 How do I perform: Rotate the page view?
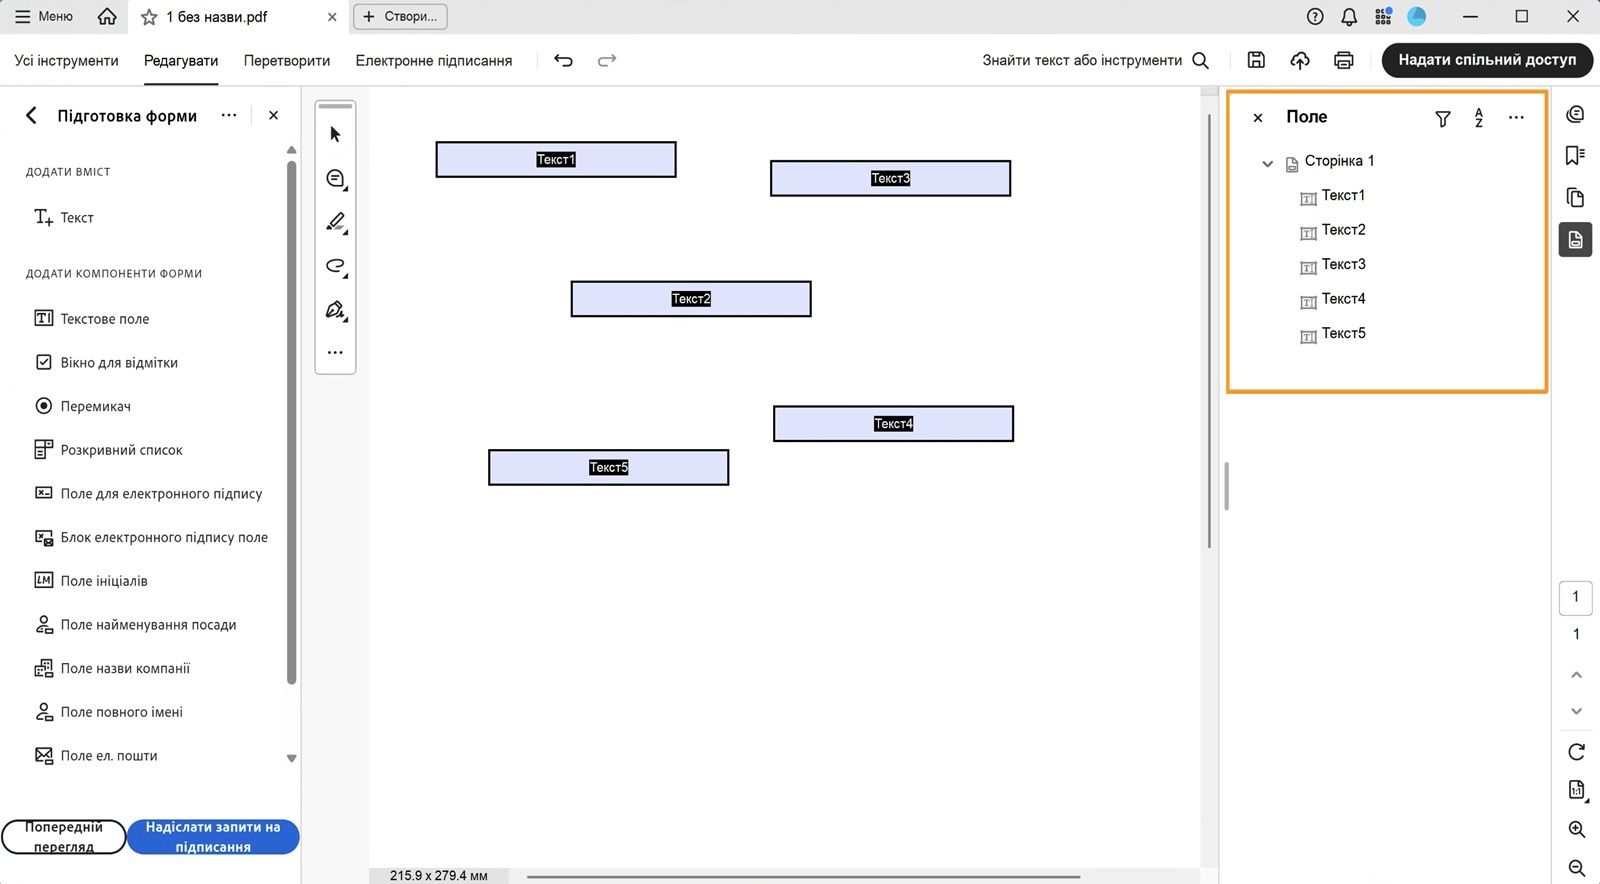tap(1576, 752)
